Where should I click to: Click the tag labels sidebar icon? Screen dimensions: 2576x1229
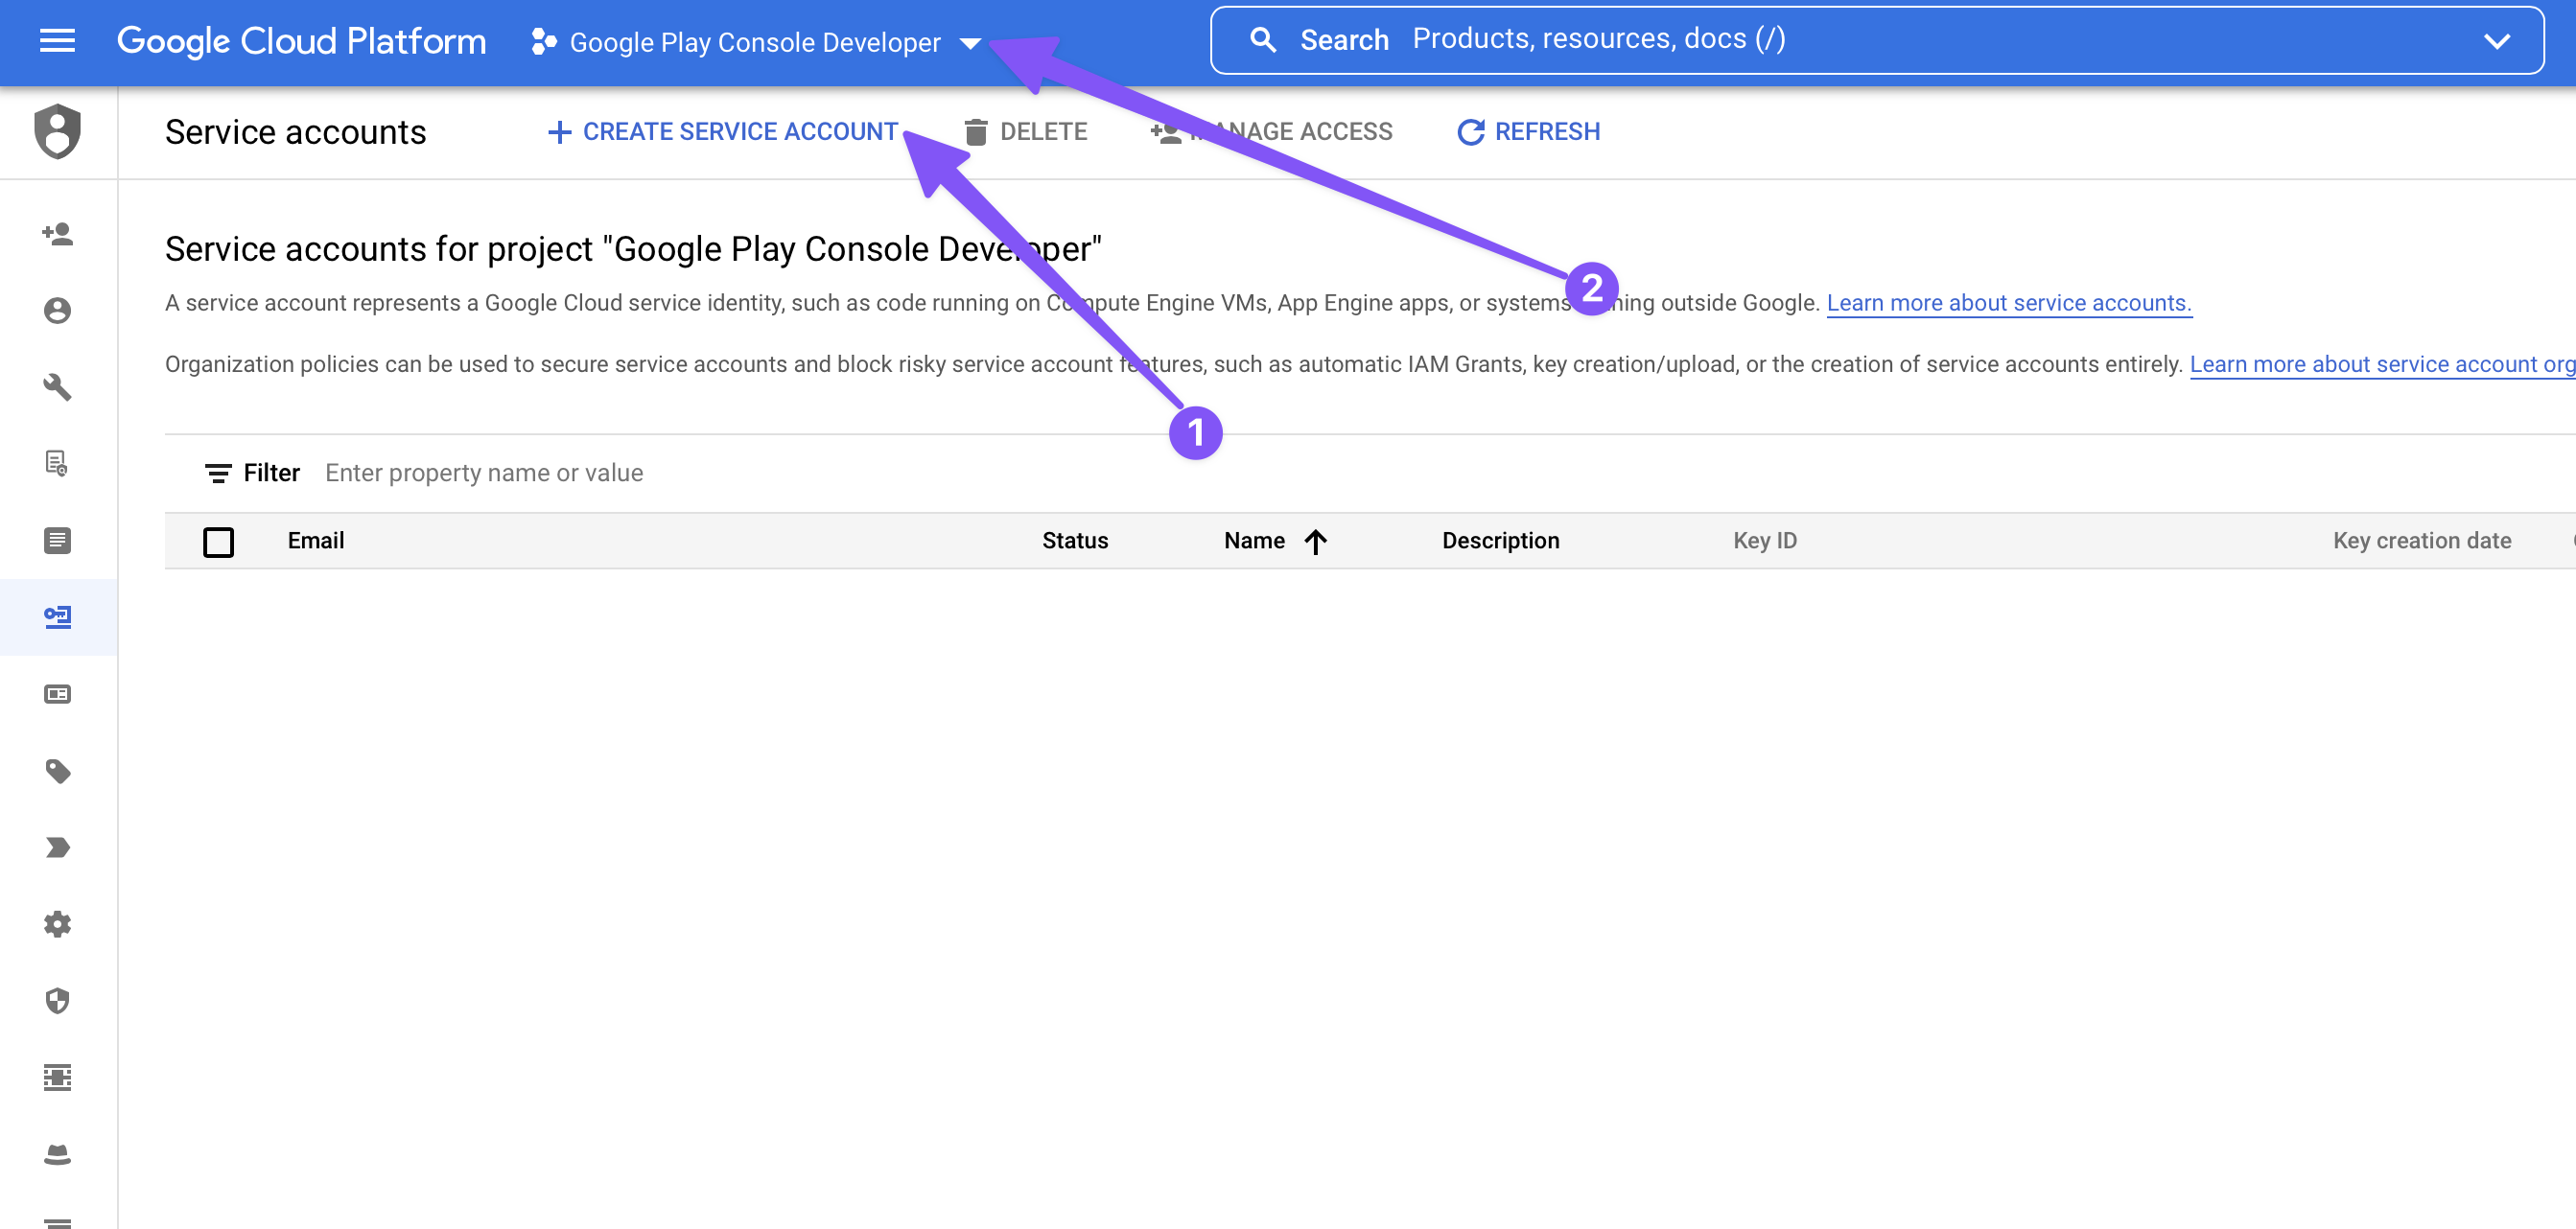(57, 771)
